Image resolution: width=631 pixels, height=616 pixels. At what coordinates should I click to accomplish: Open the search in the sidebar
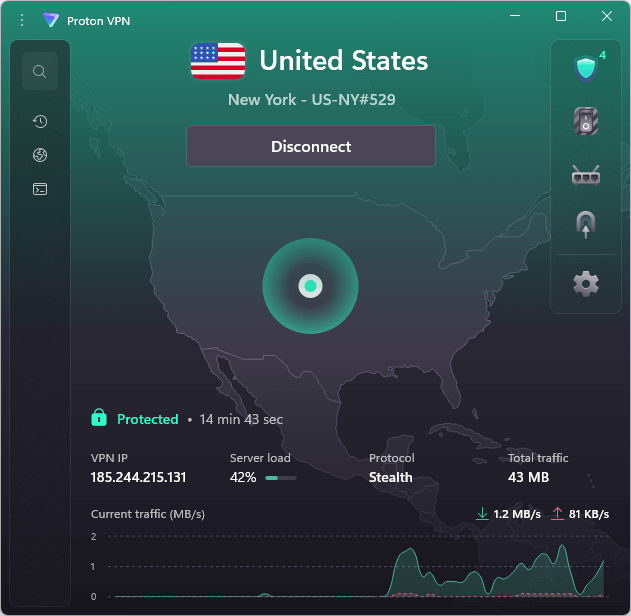coord(40,71)
